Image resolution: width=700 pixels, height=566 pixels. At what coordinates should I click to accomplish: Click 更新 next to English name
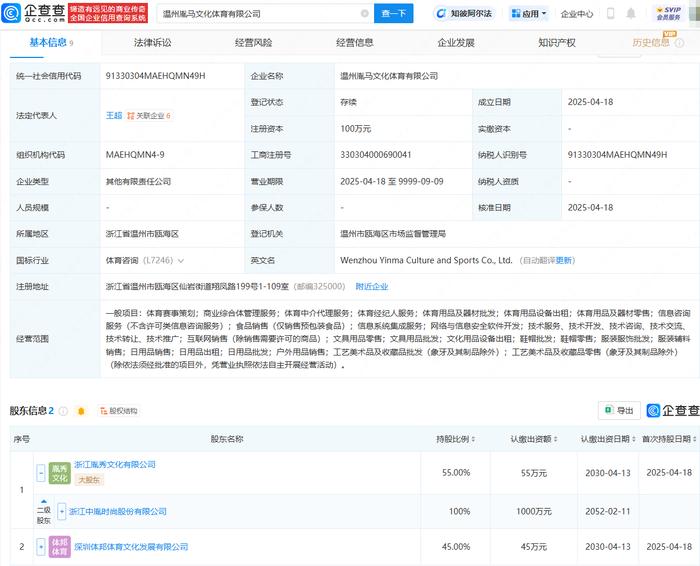(x=563, y=260)
